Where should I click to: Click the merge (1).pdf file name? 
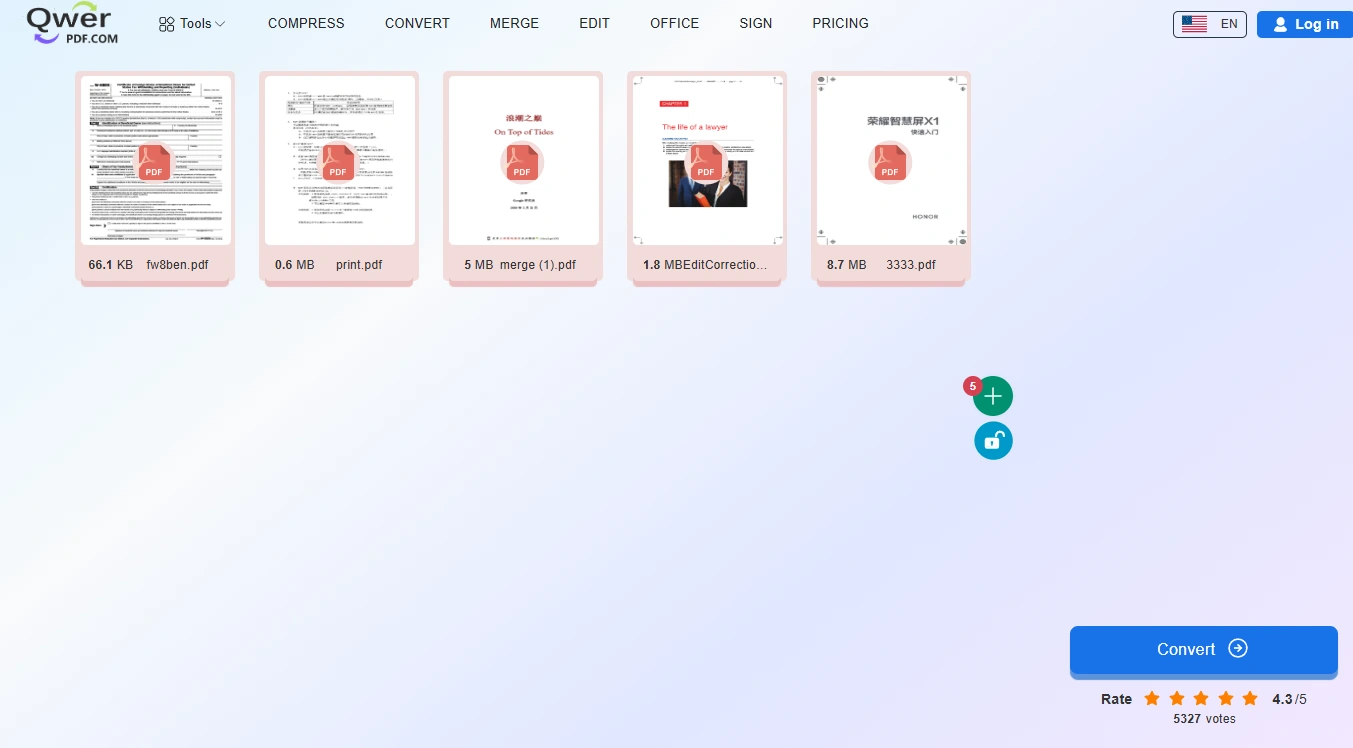(x=538, y=265)
